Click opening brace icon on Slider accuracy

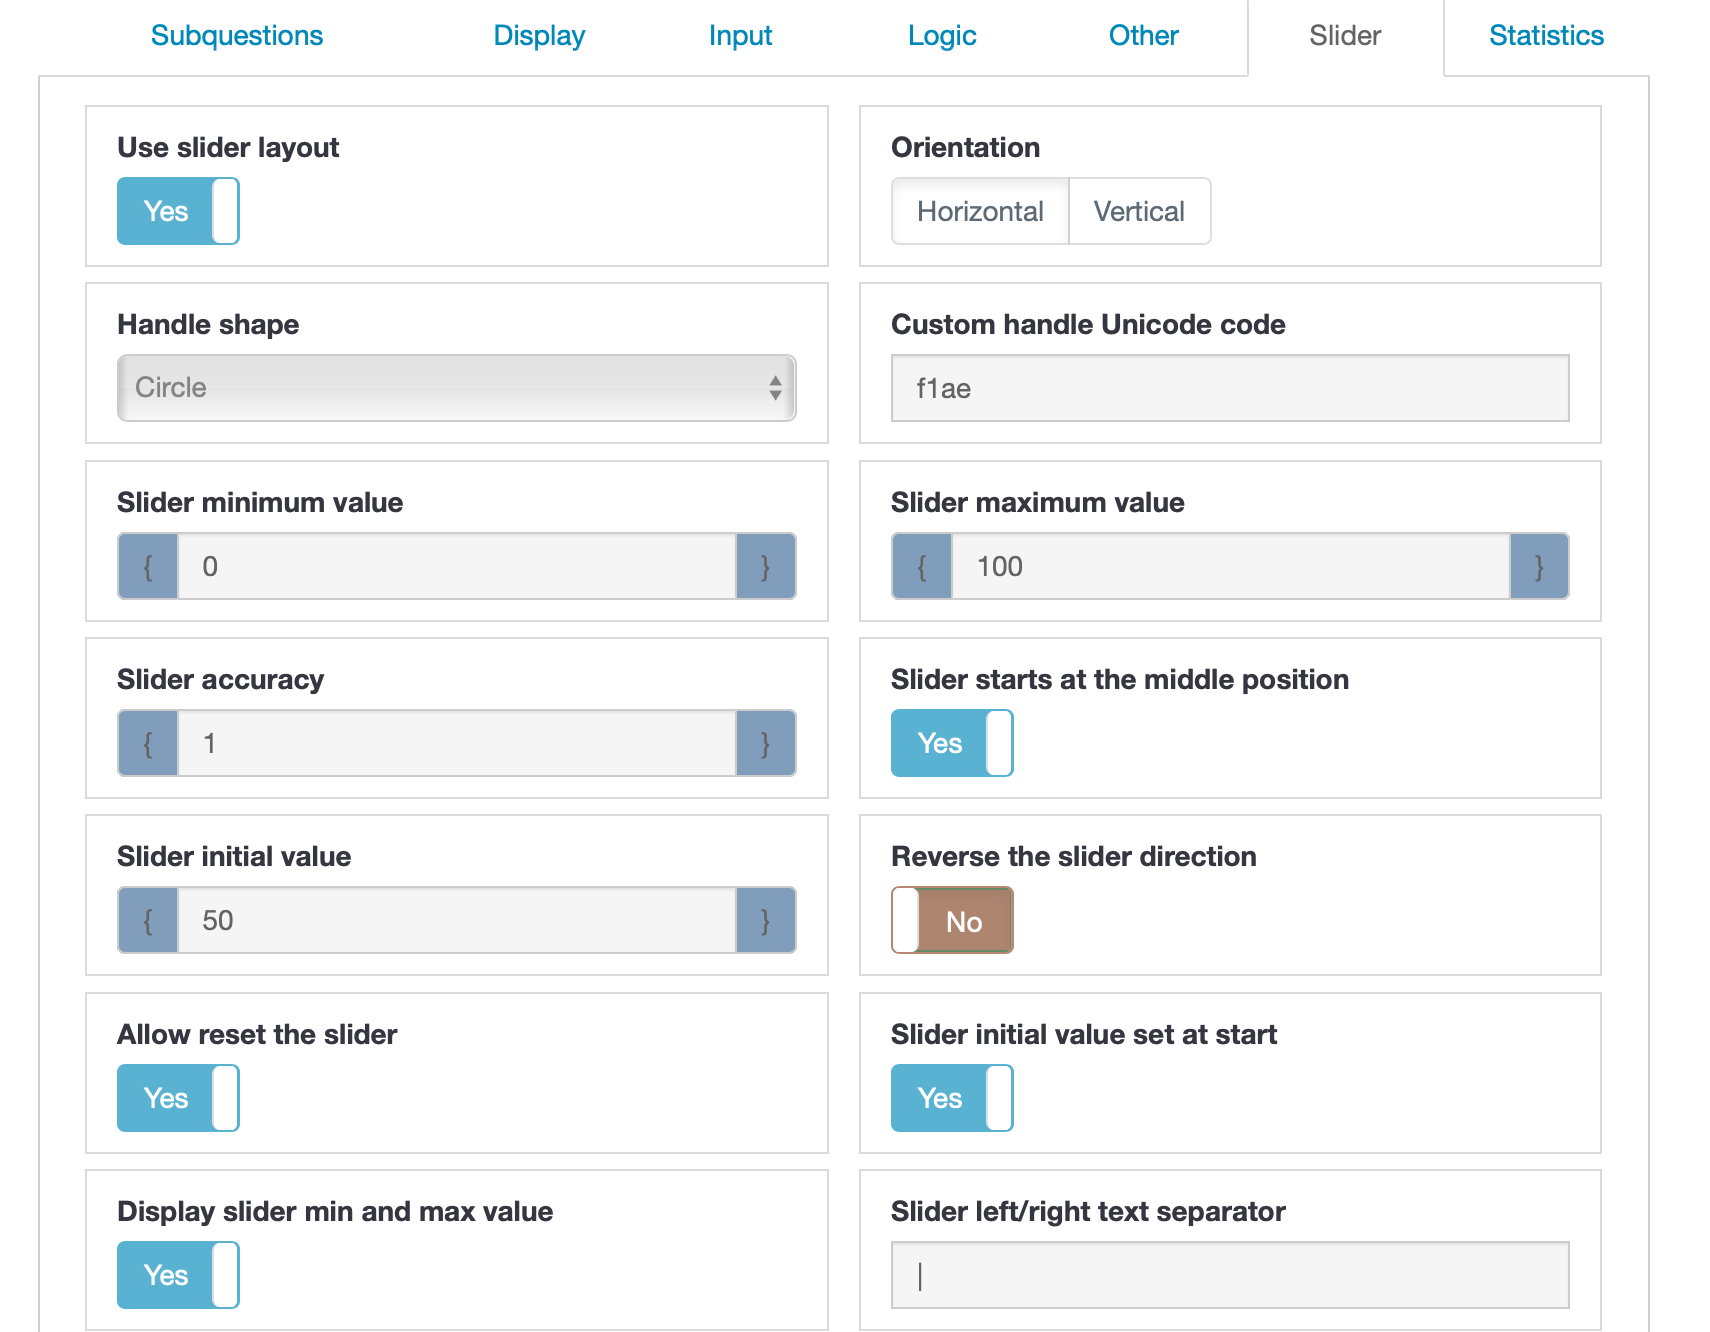coord(148,744)
